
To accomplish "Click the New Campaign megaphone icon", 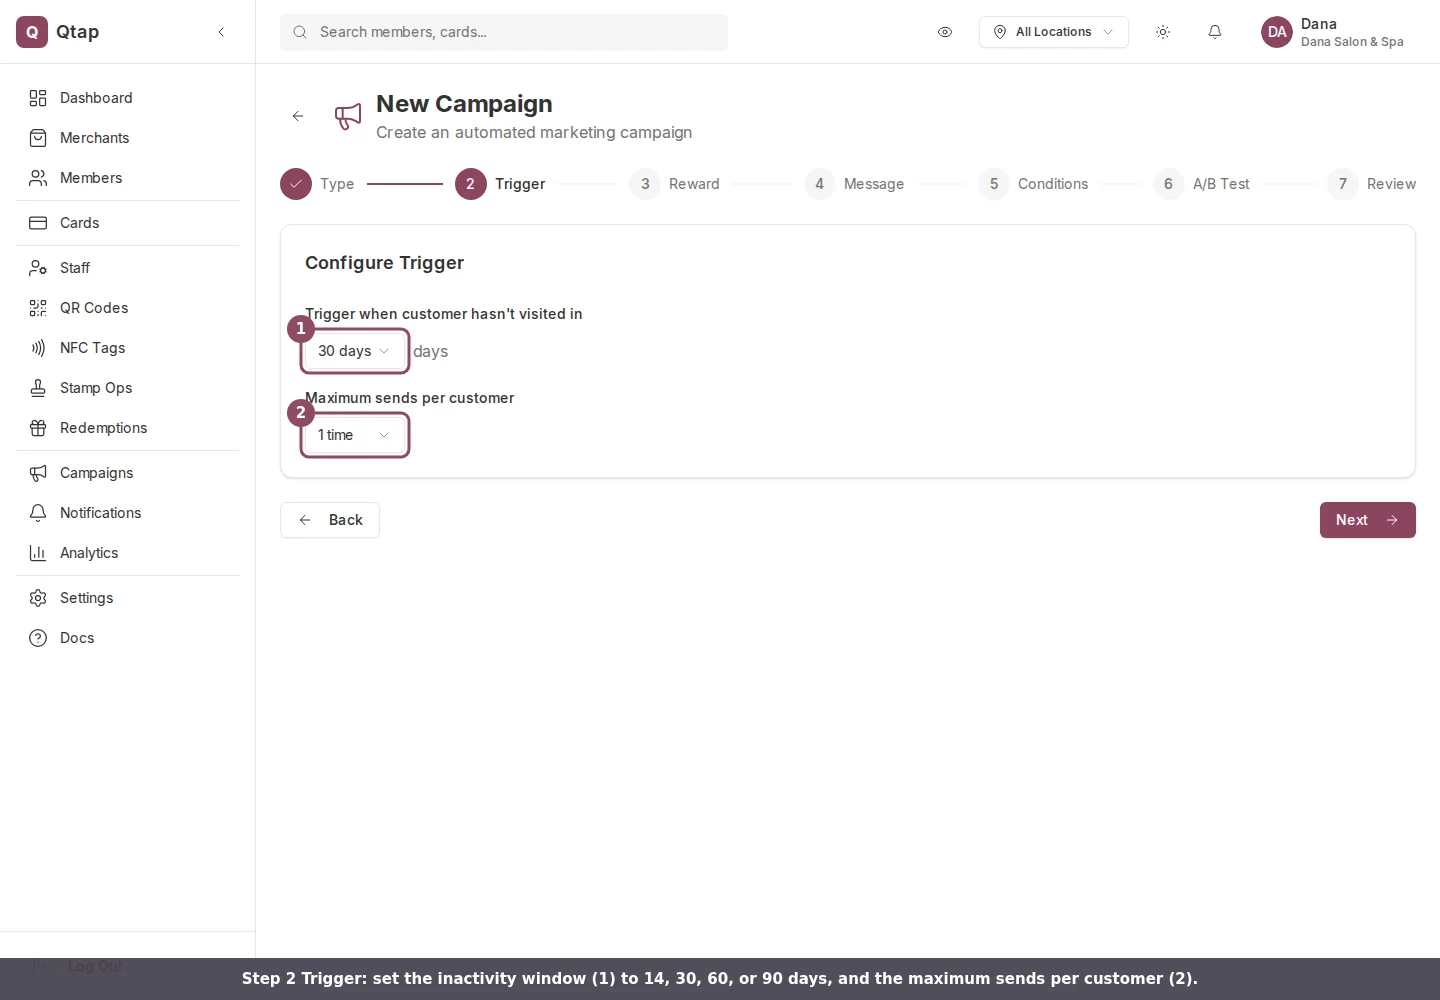I will 348,116.
